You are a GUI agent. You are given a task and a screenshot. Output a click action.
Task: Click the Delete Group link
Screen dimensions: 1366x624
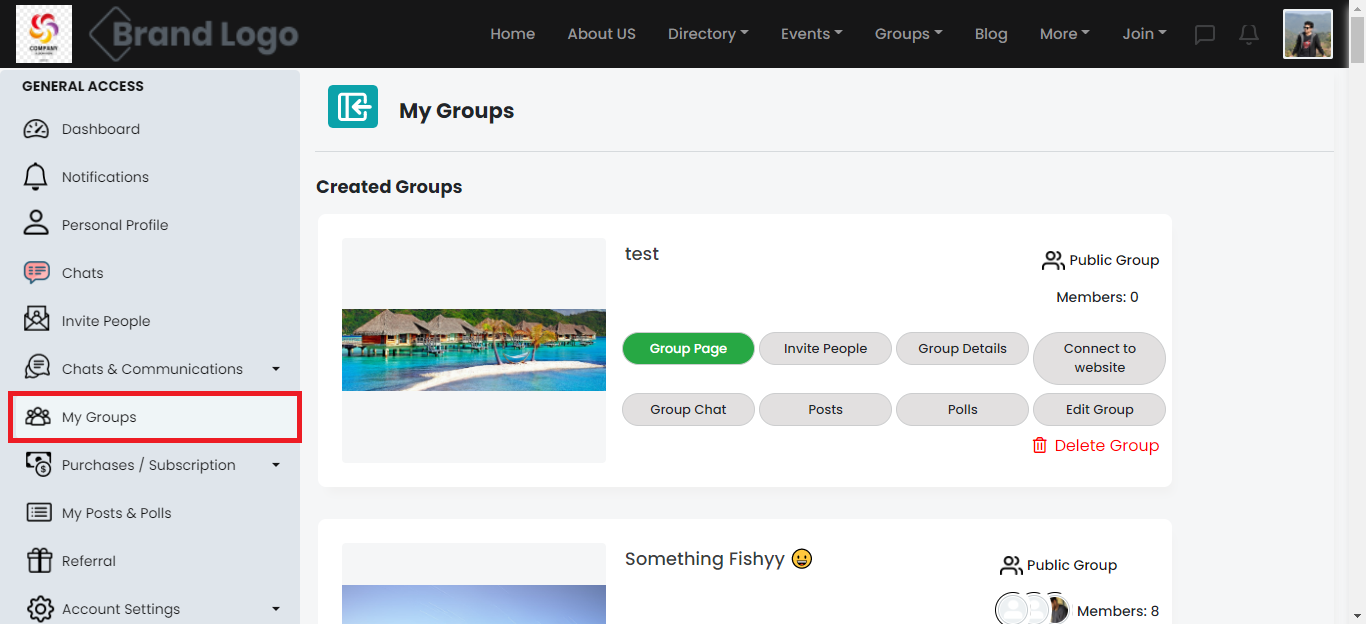[x=1095, y=446]
